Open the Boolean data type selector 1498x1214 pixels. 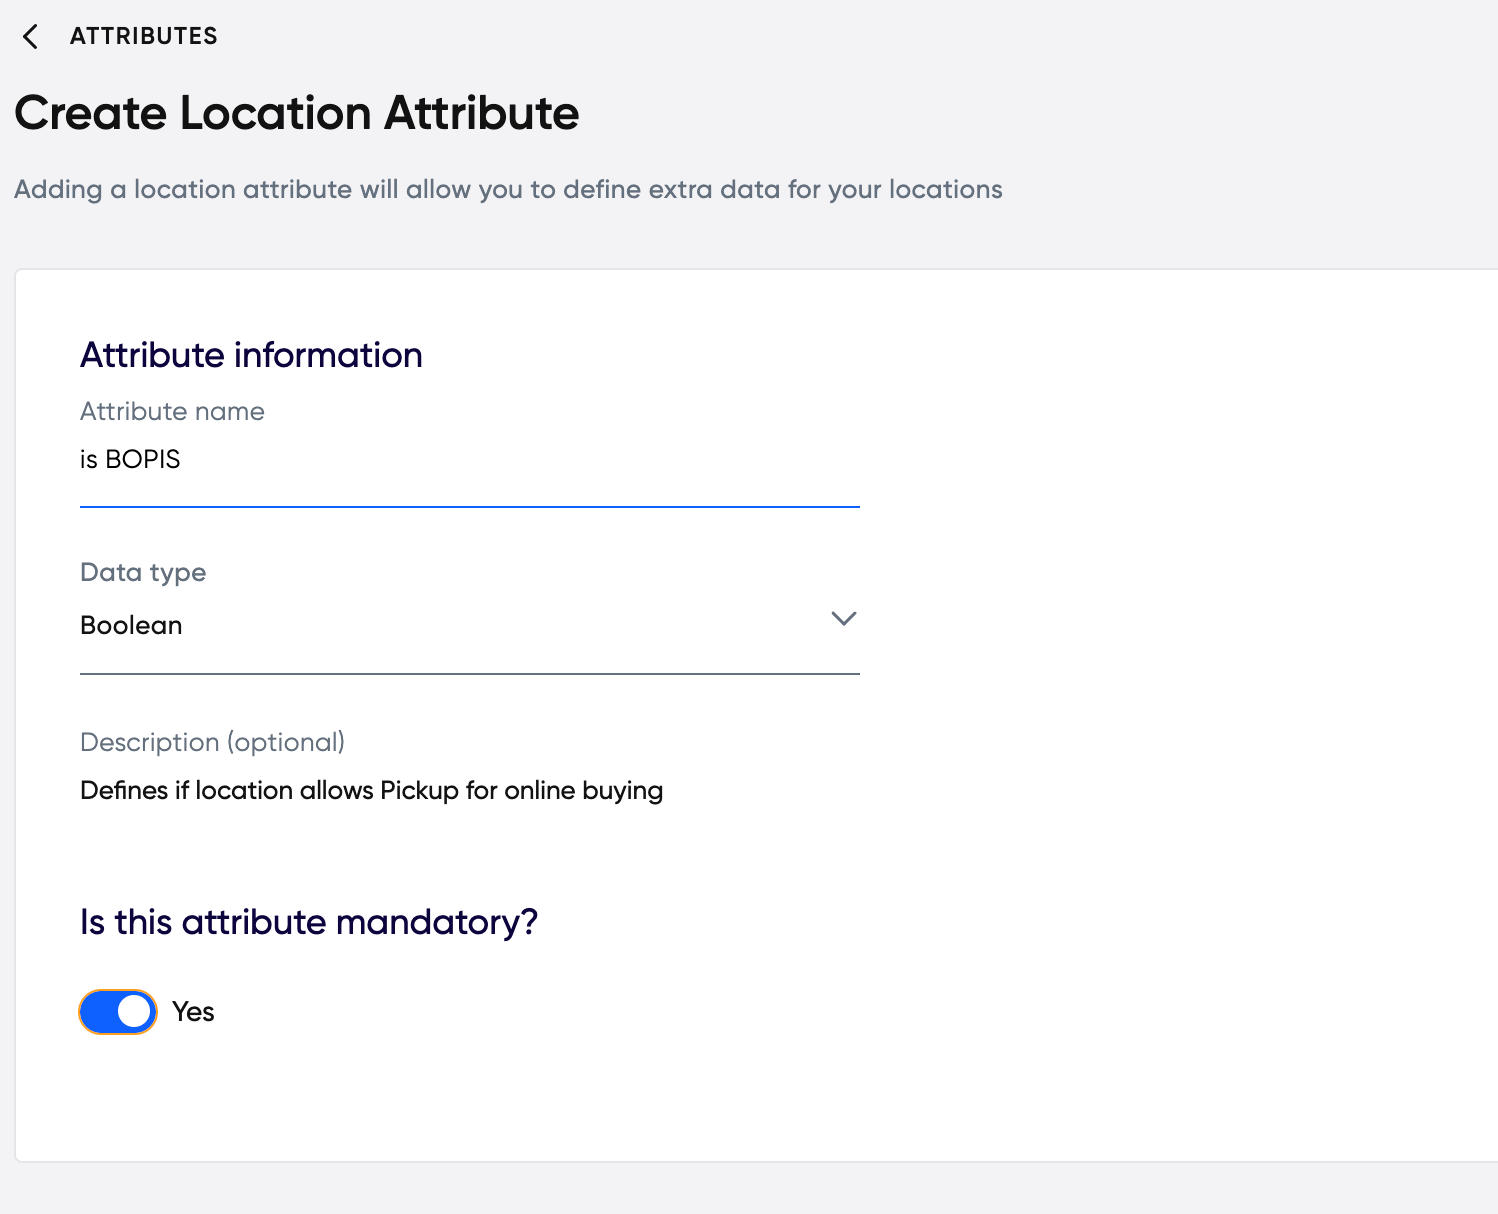[x=469, y=626]
